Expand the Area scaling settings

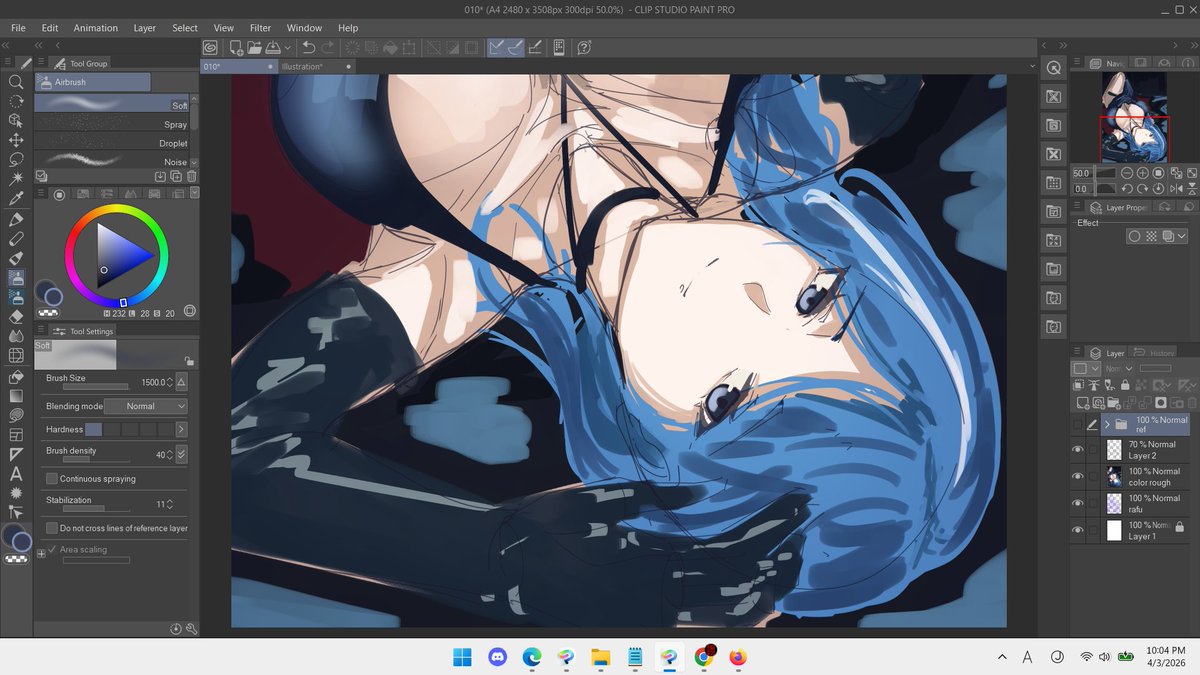(x=41, y=552)
